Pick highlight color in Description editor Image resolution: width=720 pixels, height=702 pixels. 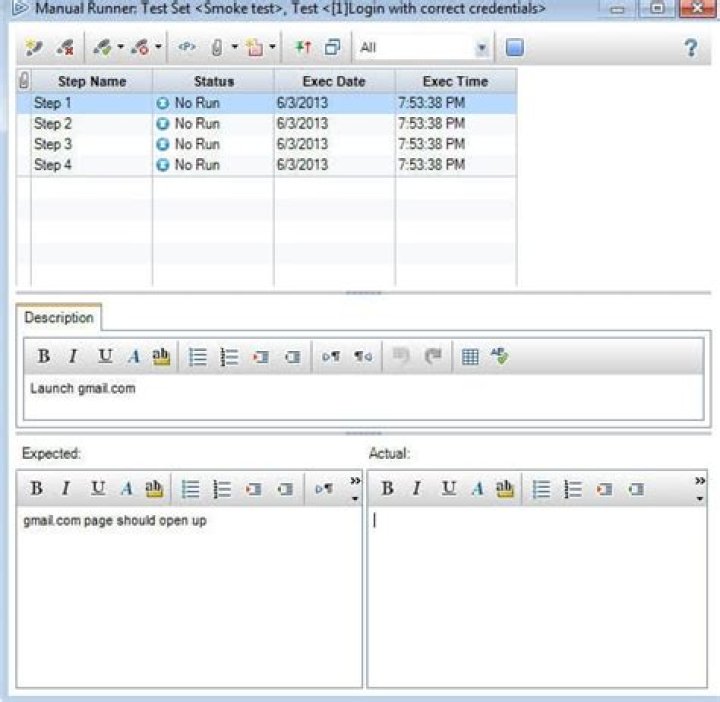coord(160,357)
